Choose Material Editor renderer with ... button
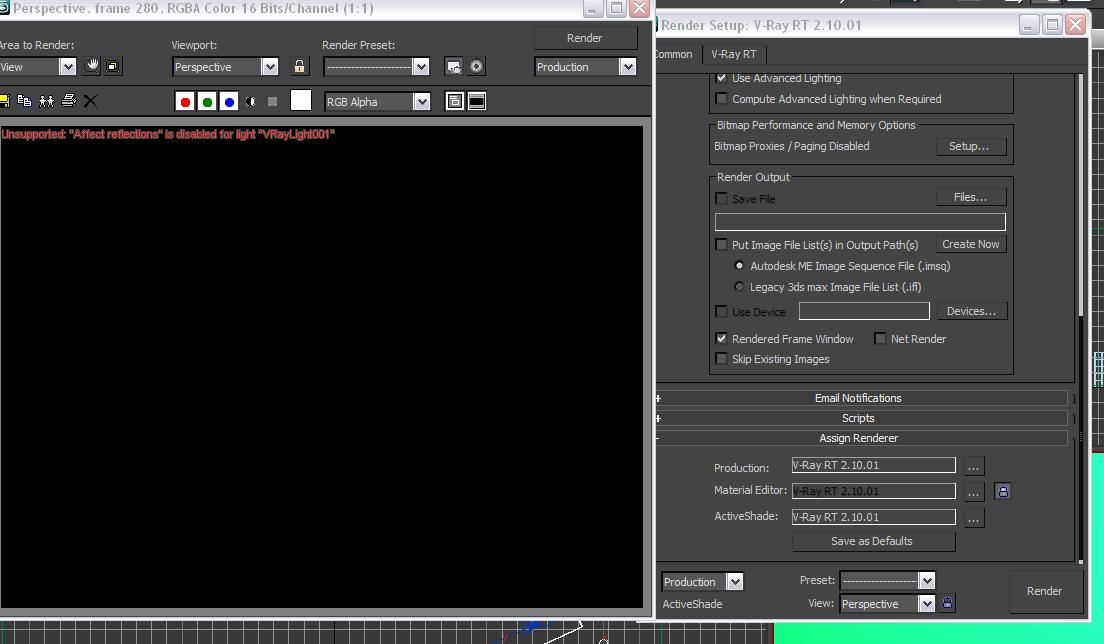This screenshot has height=644, width=1104. (973, 492)
